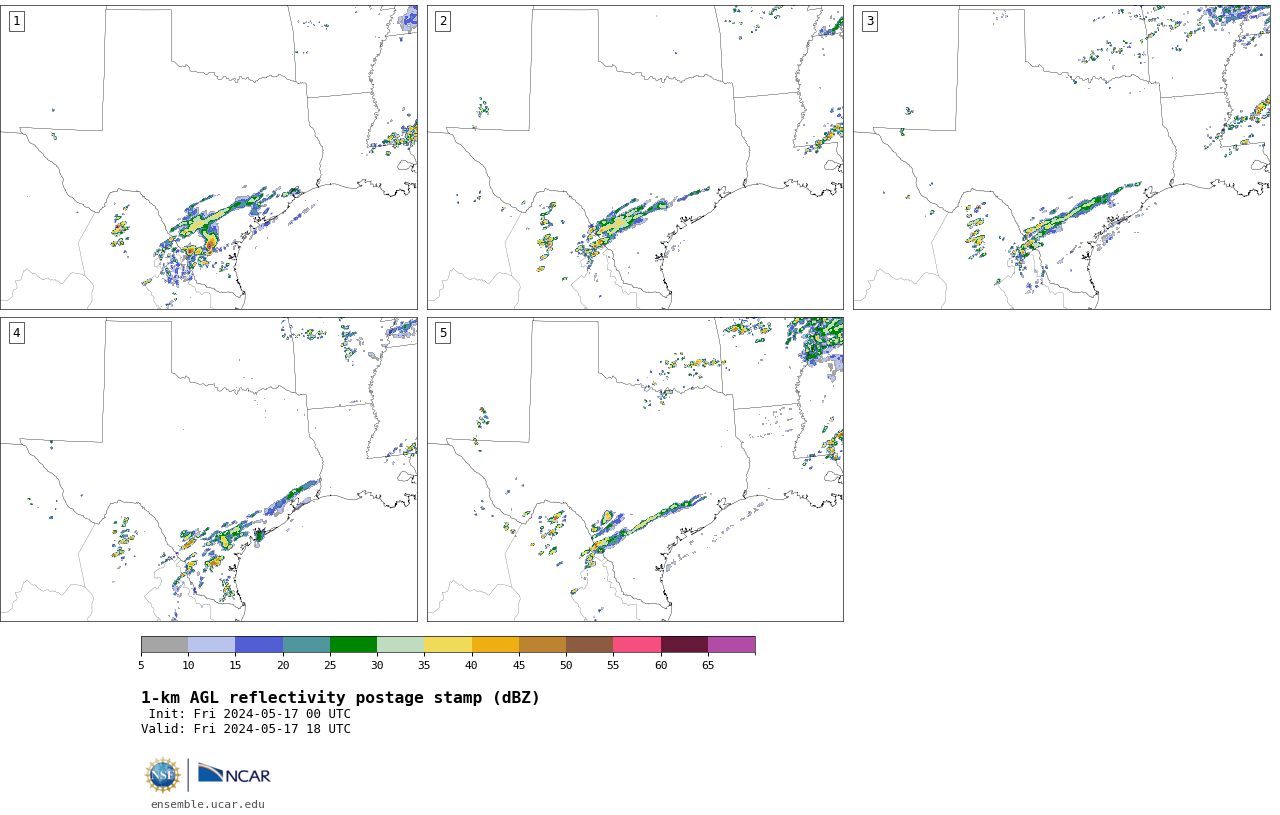Select the maroon 60-65 dBZ swatch
This screenshot has width=1280, height=815.
(x=684, y=645)
